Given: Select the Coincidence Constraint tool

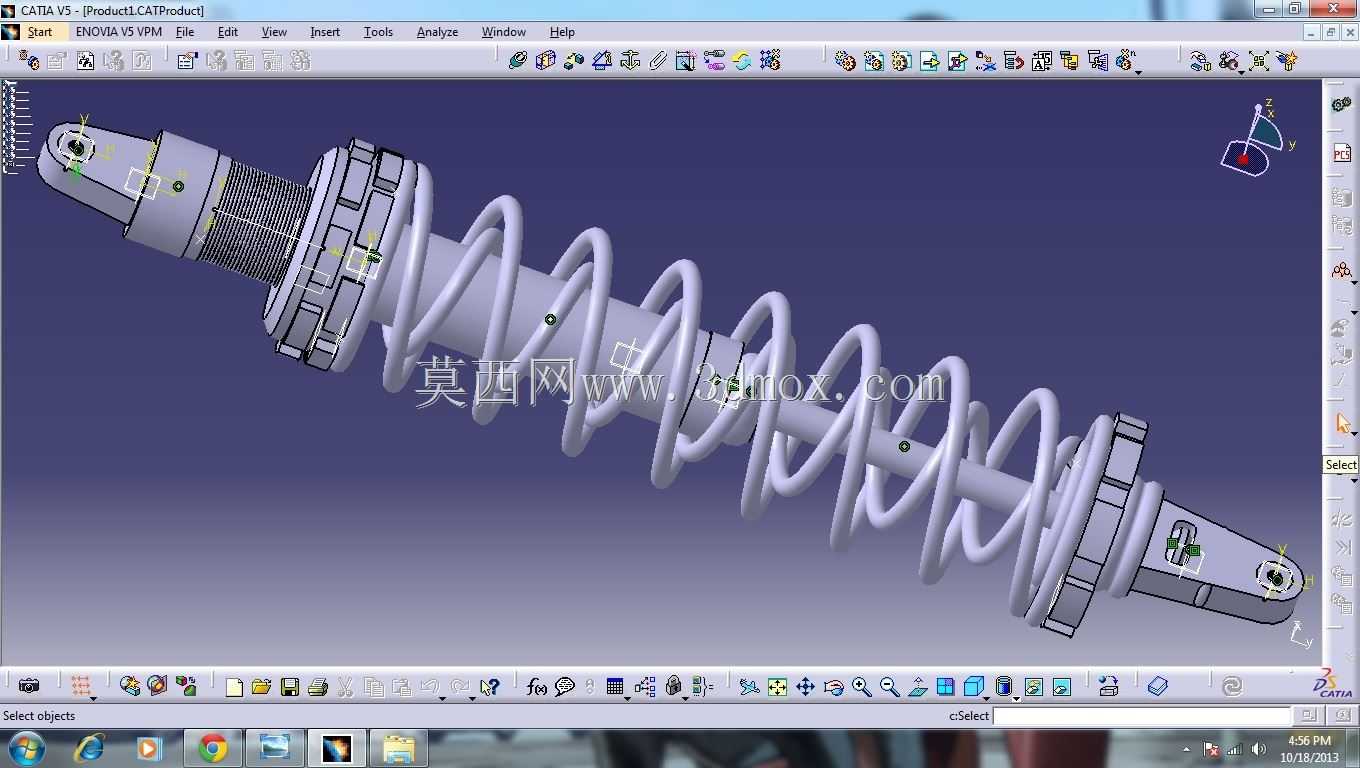Looking at the screenshot, I should pos(517,60).
